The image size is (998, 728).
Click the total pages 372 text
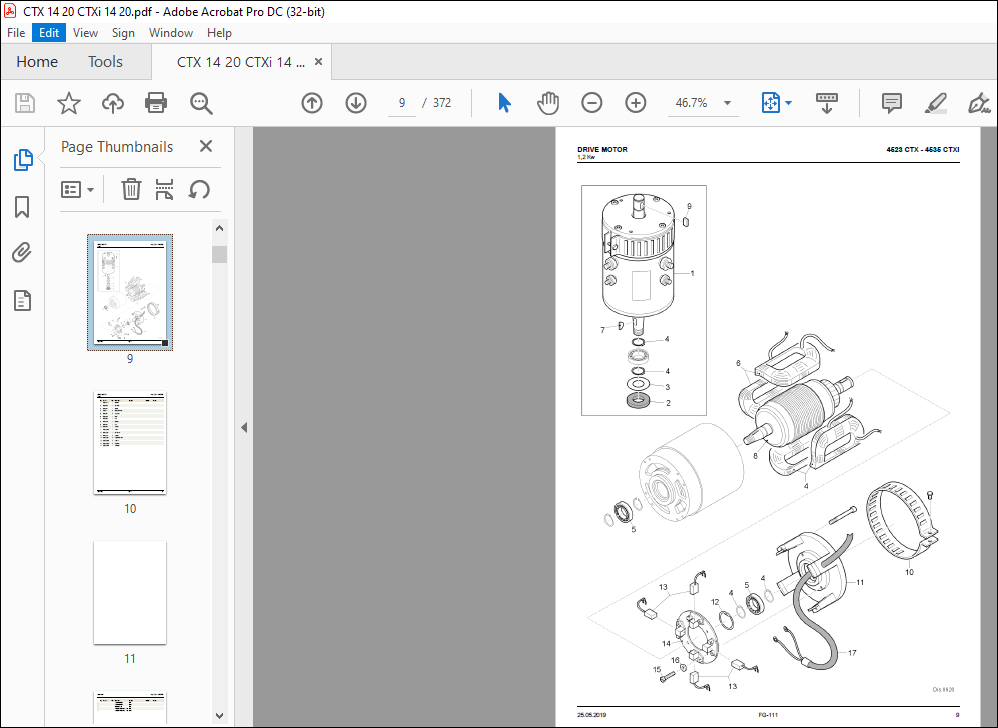tap(442, 103)
